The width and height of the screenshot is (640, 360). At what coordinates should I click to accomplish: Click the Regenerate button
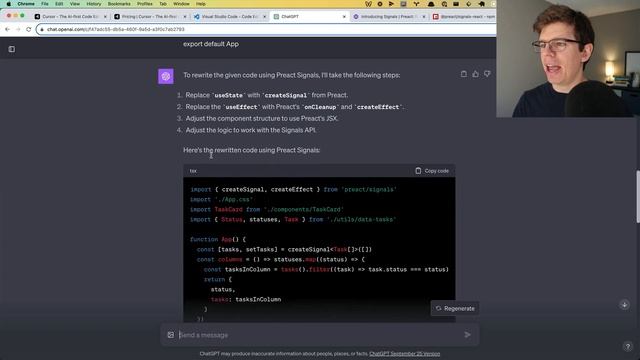pos(455,309)
